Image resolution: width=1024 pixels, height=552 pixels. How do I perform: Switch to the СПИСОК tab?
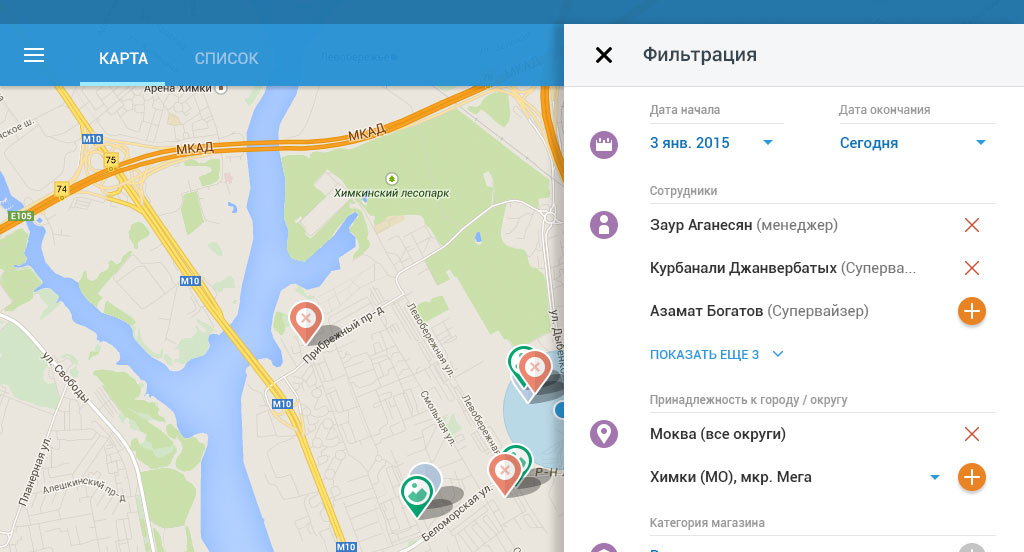pos(227,58)
